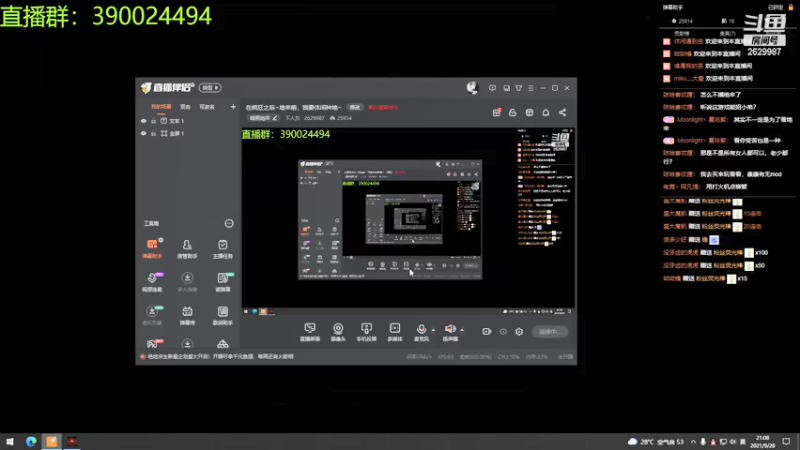The image size is (800, 450).
Task: Click the orange app icon on taskbar
Action: coord(52,441)
